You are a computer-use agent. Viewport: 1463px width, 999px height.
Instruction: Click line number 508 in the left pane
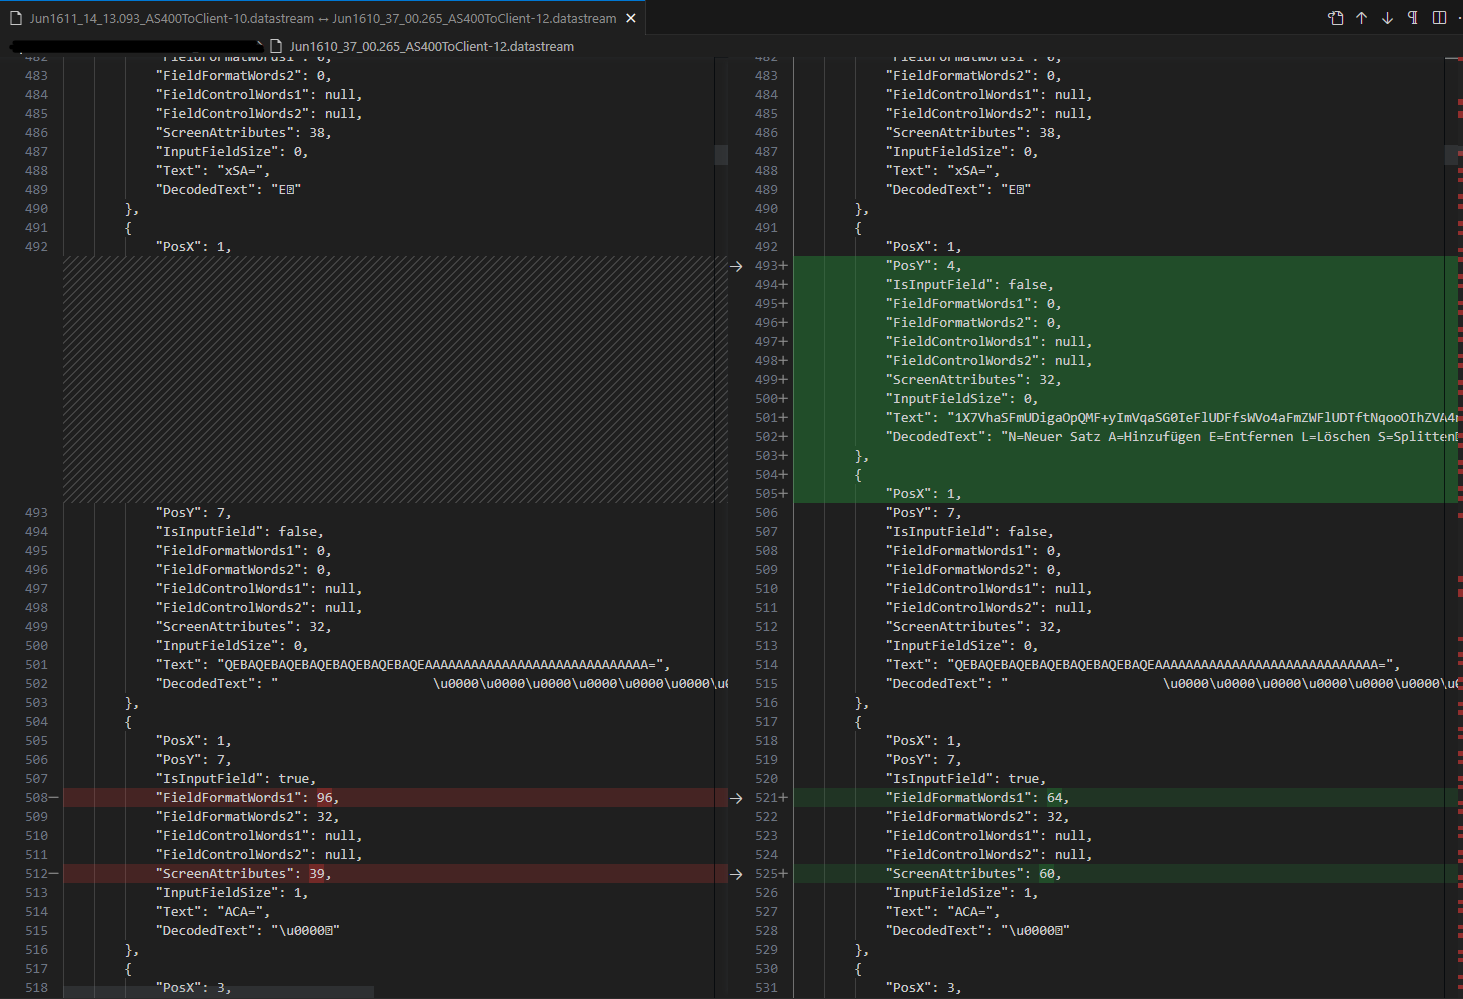pos(36,798)
